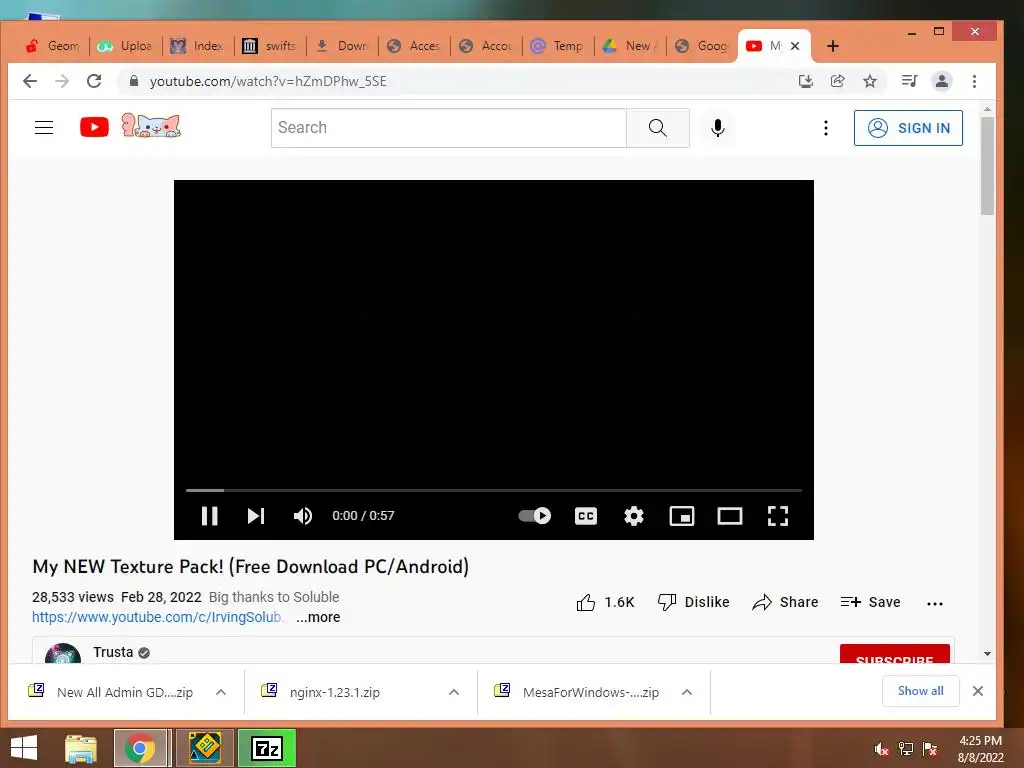
Task: Open the video player settings gear
Action: (x=633, y=516)
